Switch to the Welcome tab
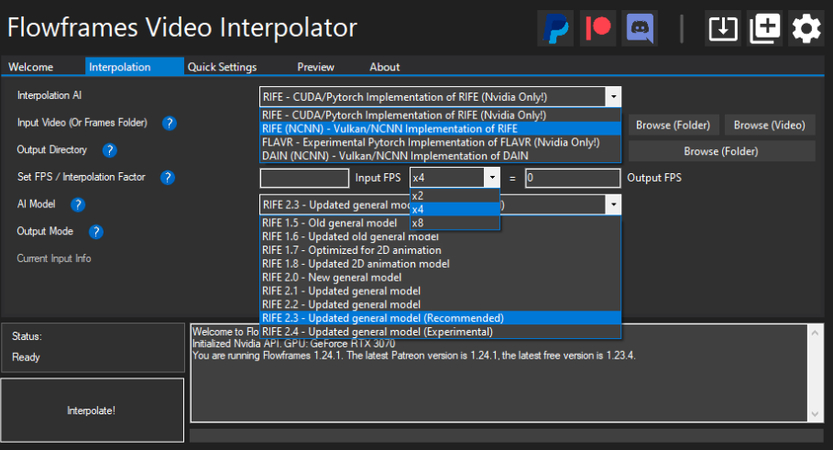This screenshot has height=450, width=833. 31,67
